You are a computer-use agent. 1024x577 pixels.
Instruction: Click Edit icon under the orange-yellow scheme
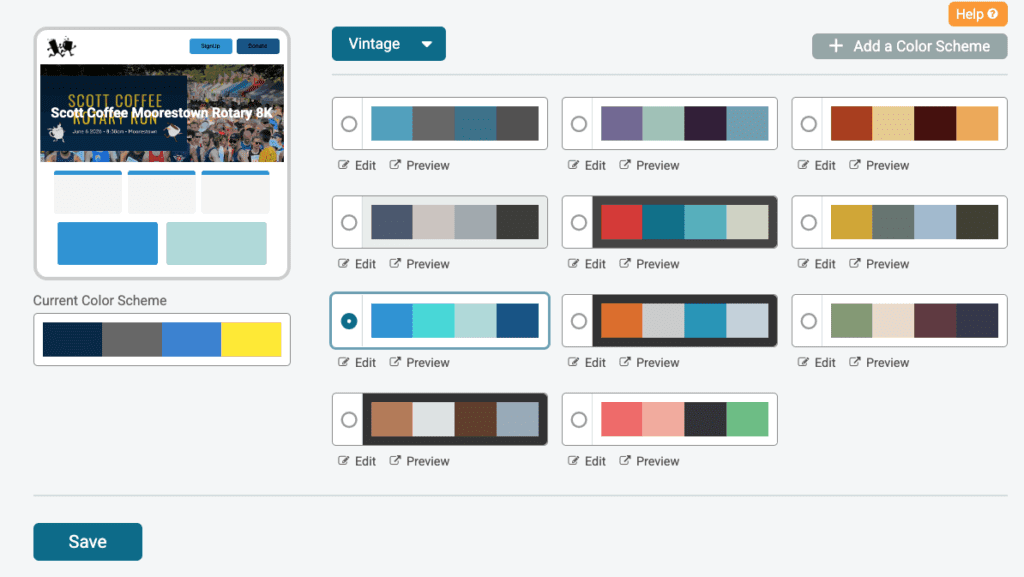pyautogui.click(x=804, y=165)
